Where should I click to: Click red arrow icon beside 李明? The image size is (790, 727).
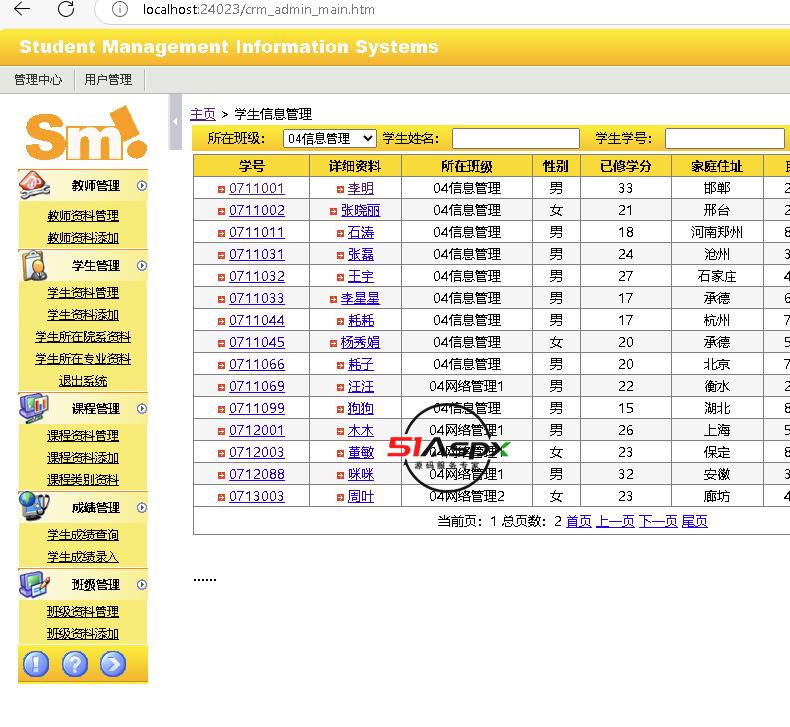(340, 189)
